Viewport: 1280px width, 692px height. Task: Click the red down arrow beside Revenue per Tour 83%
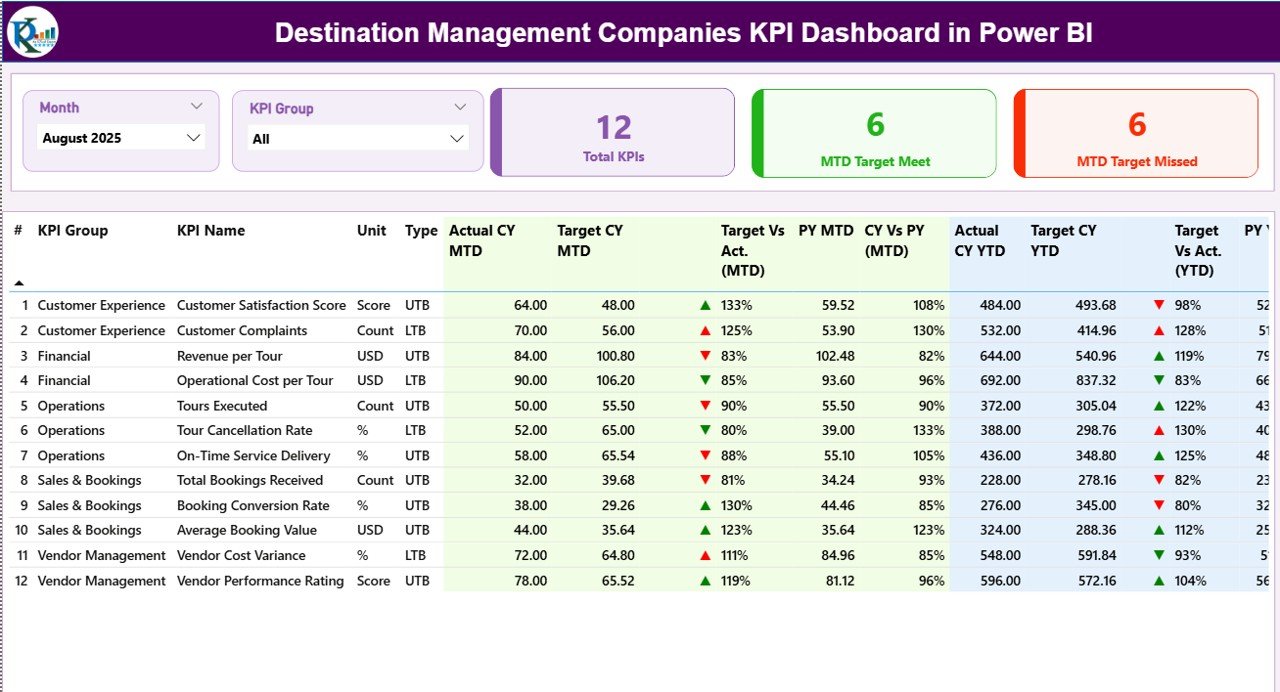pyautogui.click(x=707, y=355)
